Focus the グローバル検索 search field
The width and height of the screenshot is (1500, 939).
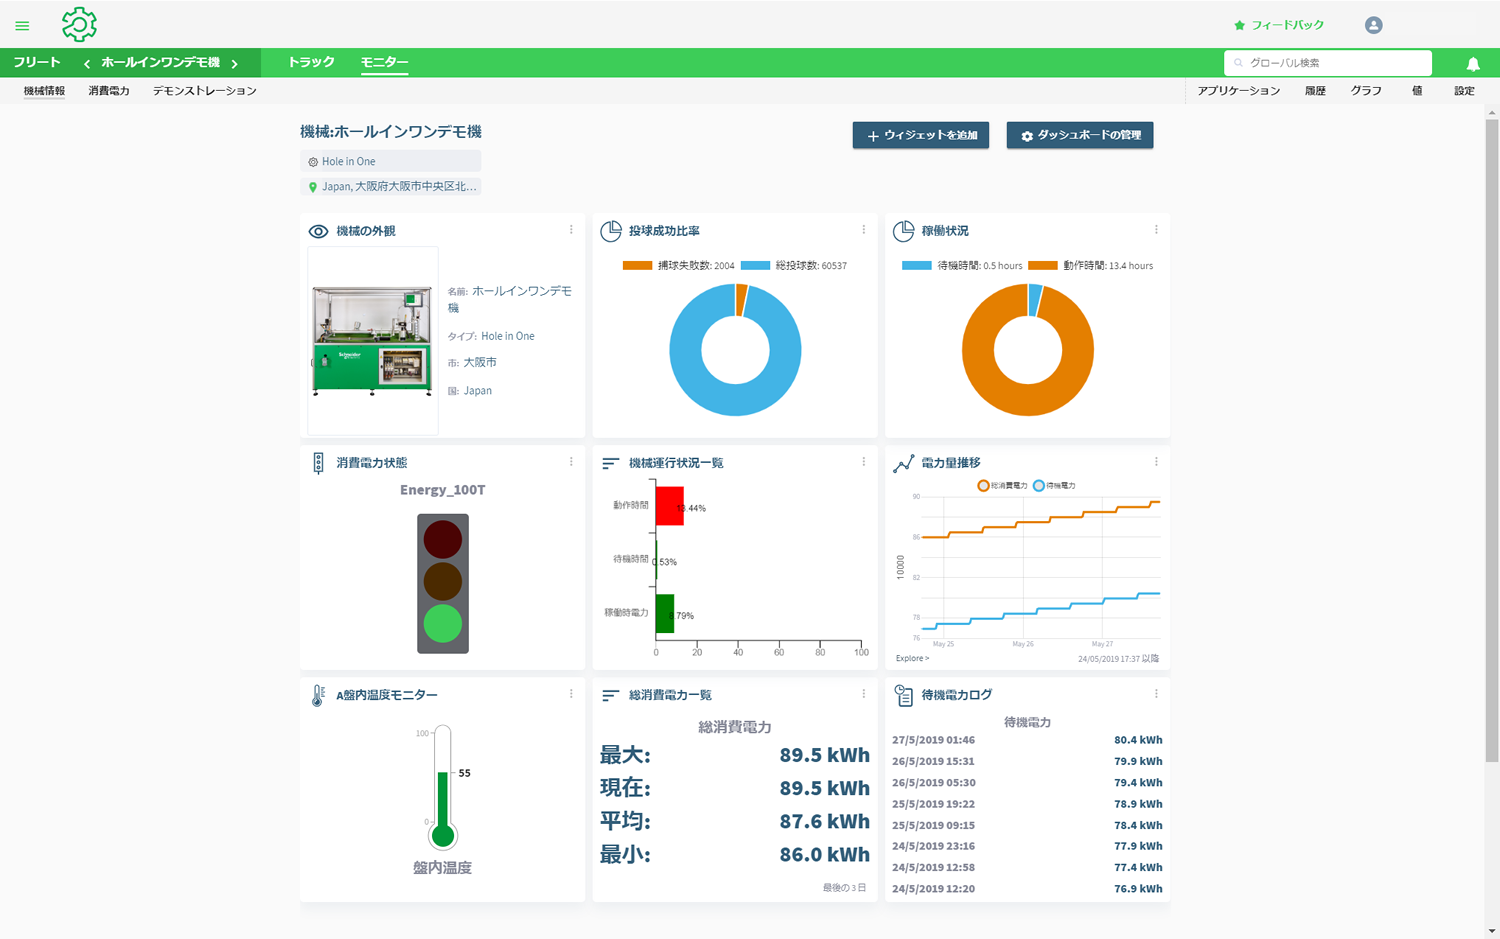[x=1328, y=63]
